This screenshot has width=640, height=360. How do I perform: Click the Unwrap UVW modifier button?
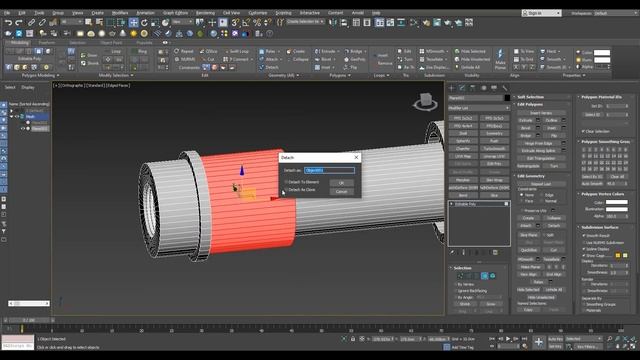494,156
